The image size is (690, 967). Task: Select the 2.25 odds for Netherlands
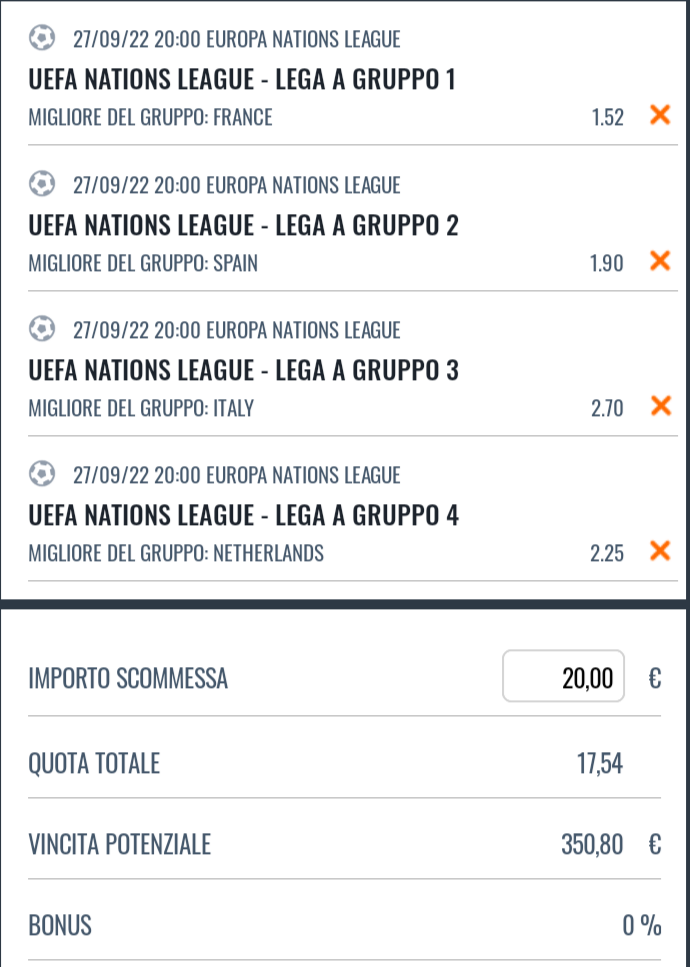(607, 553)
